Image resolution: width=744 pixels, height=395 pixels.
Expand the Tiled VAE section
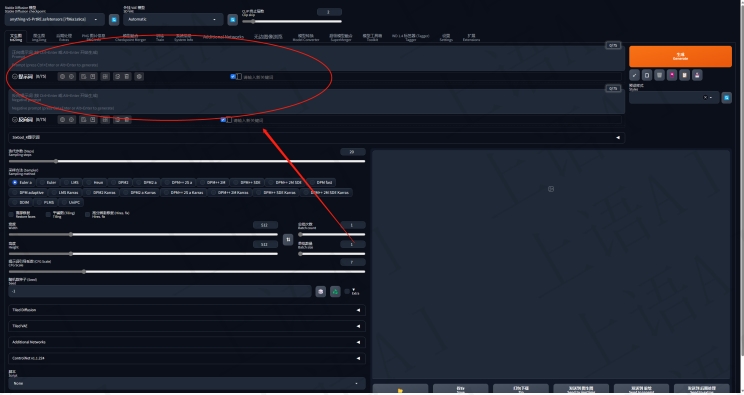[x=187, y=326]
